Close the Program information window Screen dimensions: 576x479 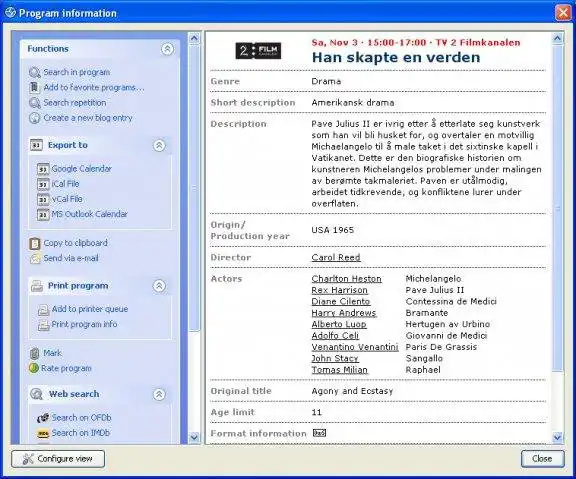563,13
